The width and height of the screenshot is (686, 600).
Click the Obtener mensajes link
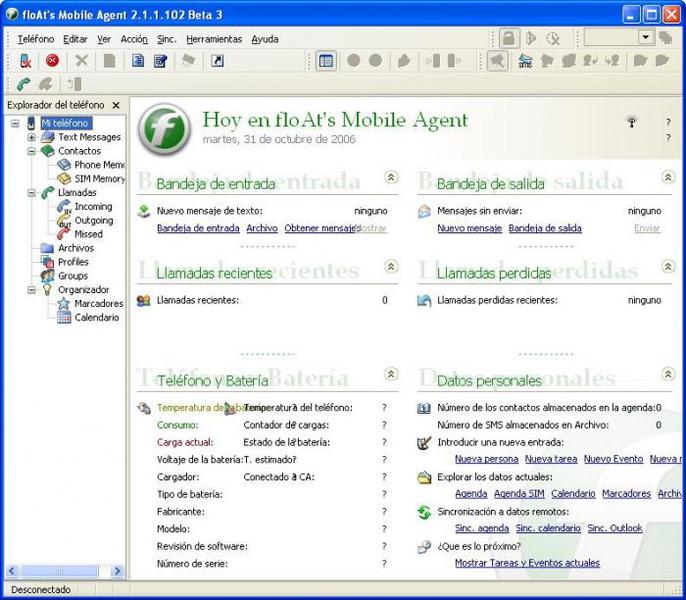tap(322, 228)
